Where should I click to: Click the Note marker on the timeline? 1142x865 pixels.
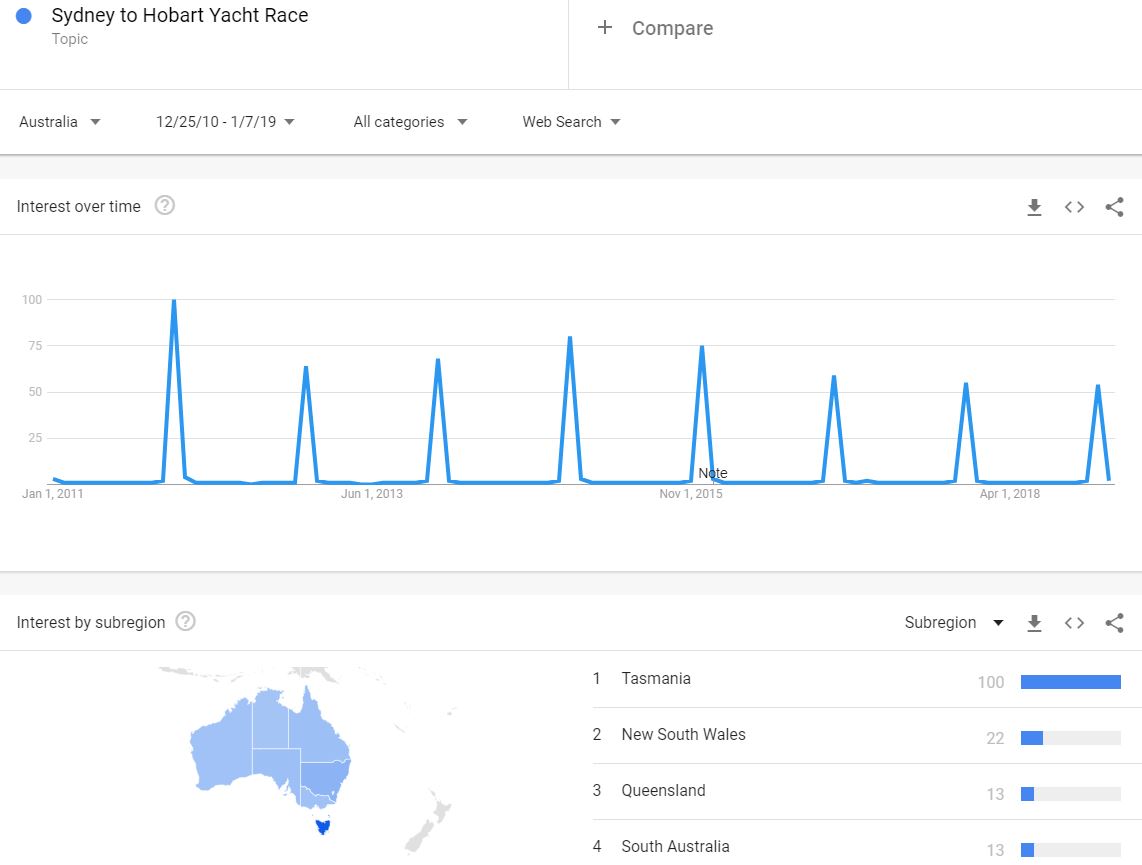(713, 473)
